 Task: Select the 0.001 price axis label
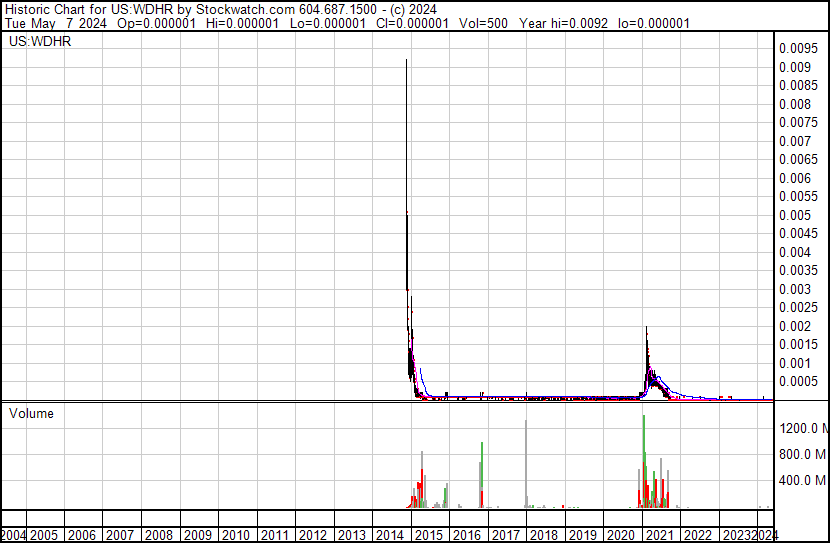[x=795, y=364]
